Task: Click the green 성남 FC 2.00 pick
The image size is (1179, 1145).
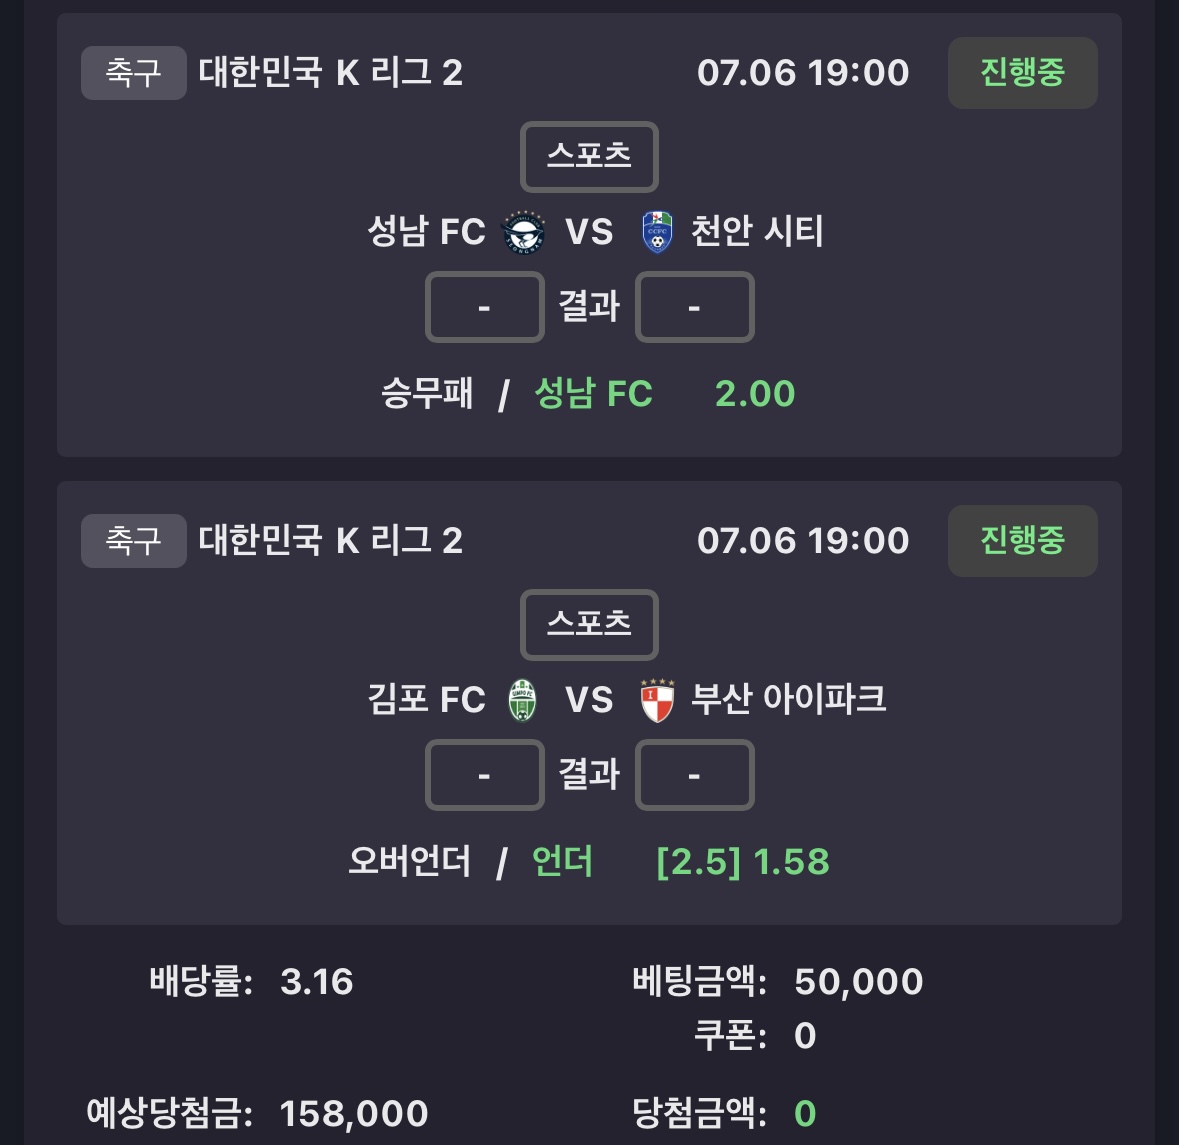Action: (665, 394)
